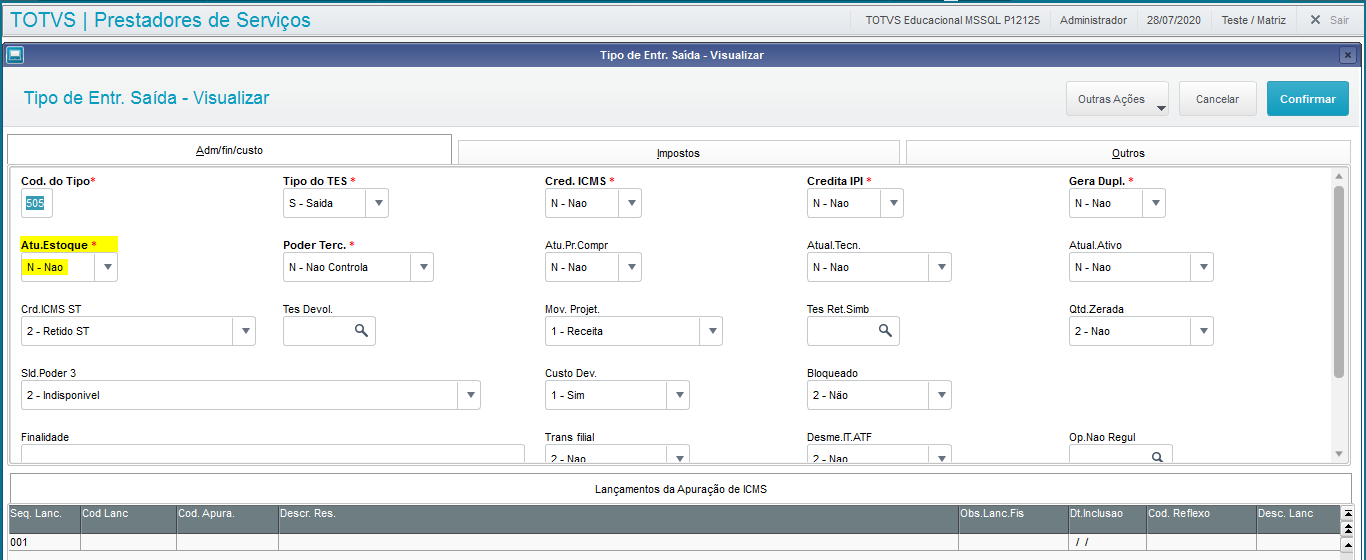
Task: Open the Tipo do TES dropdown
Action: (x=377, y=203)
